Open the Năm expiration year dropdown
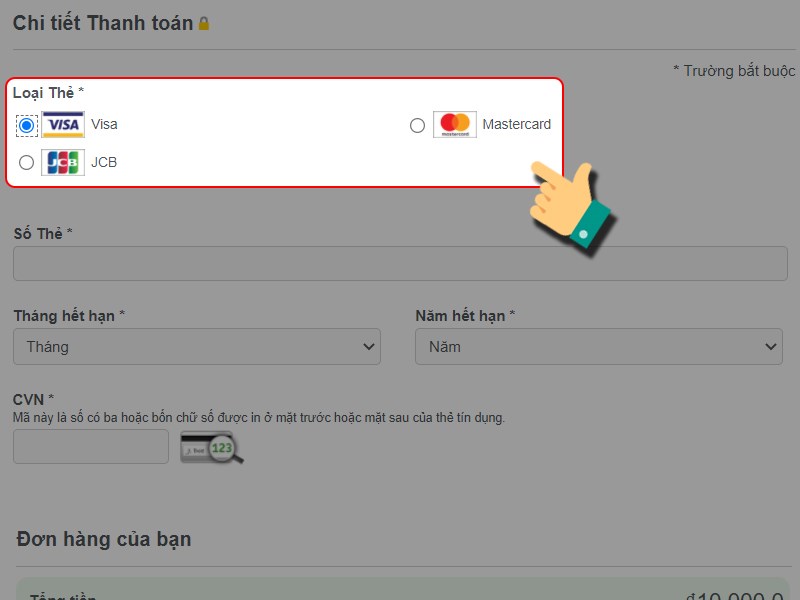The height and width of the screenshot is (600, 800). click(599, 346)
